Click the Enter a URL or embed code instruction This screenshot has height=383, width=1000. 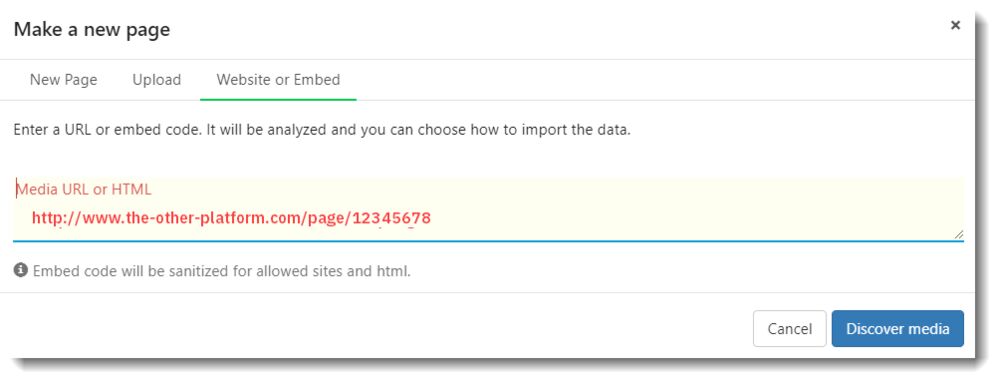[322, 131]
